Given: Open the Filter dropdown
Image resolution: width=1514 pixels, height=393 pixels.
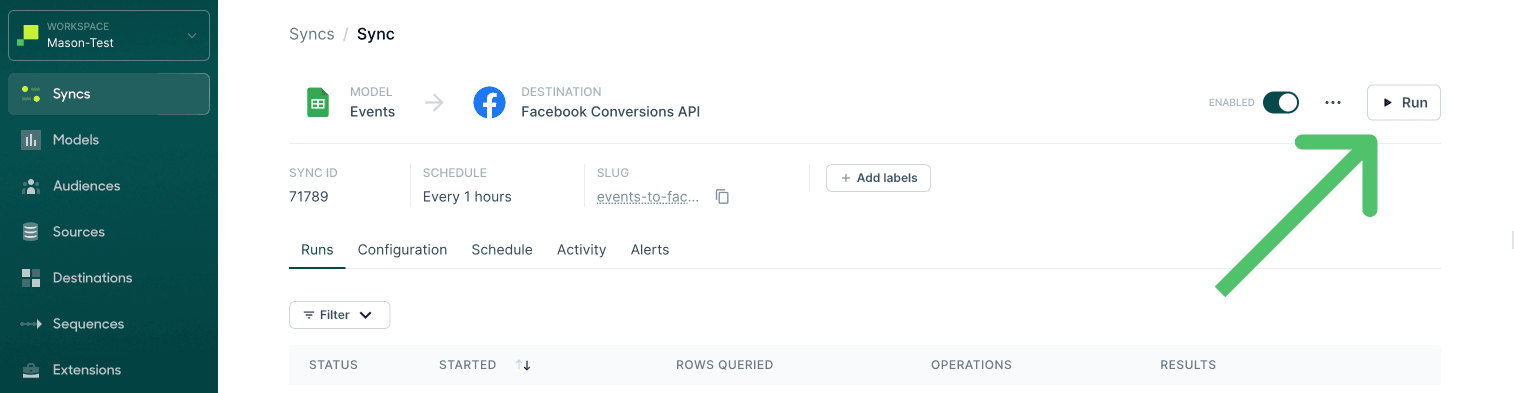Looking at the screenshot, I should click(339, 315).
